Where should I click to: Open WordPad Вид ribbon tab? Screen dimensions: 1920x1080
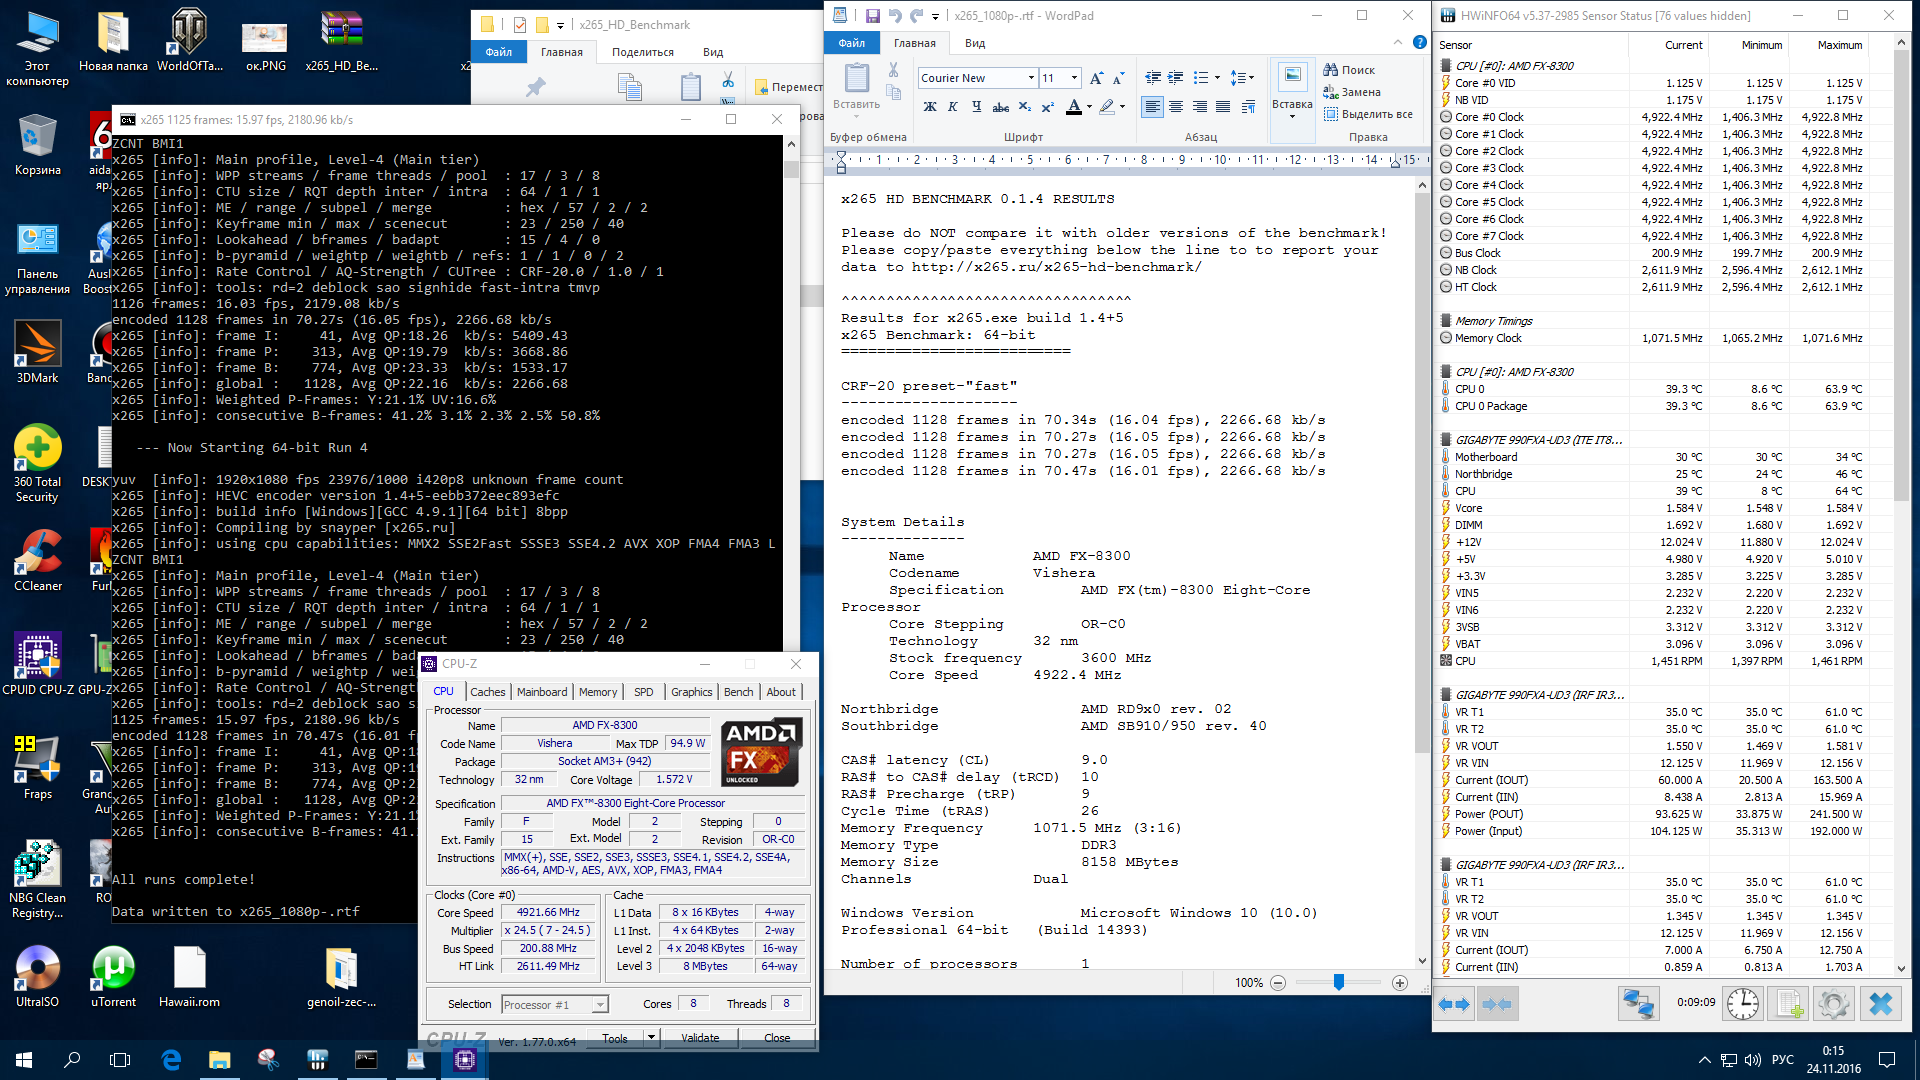pyautogui.click(x=975, y=43)
